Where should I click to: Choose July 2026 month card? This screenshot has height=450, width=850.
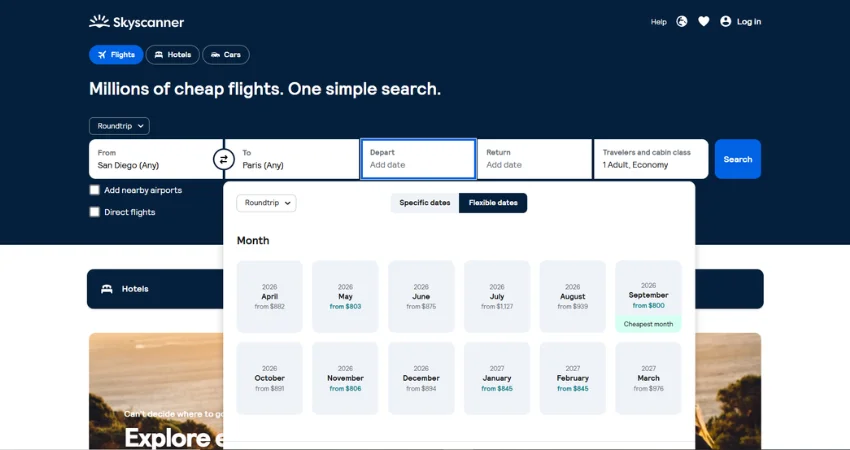[497, 297]
